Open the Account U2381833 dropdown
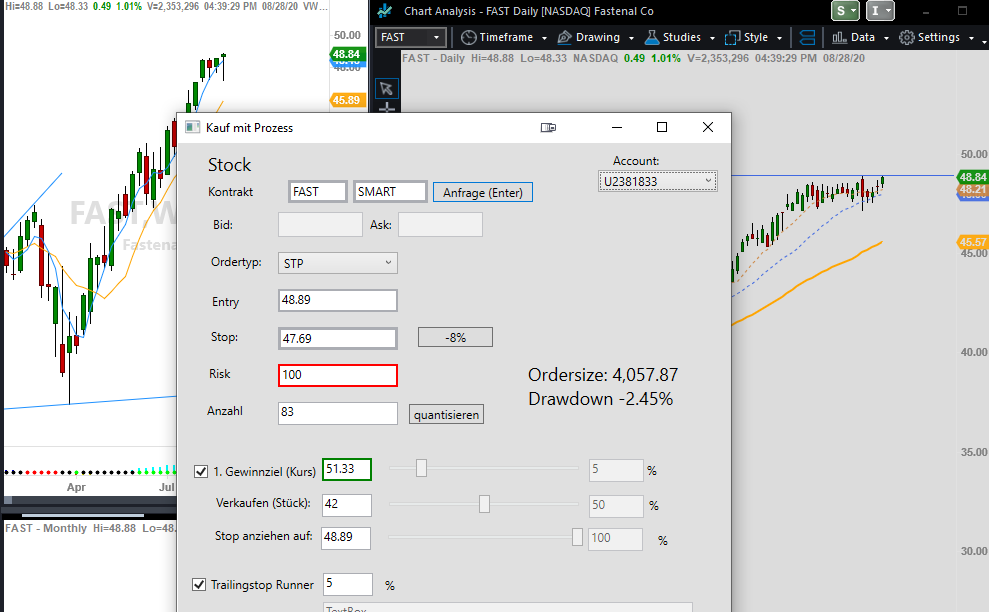Screen dimensions: 989x612 pos(657,181)
